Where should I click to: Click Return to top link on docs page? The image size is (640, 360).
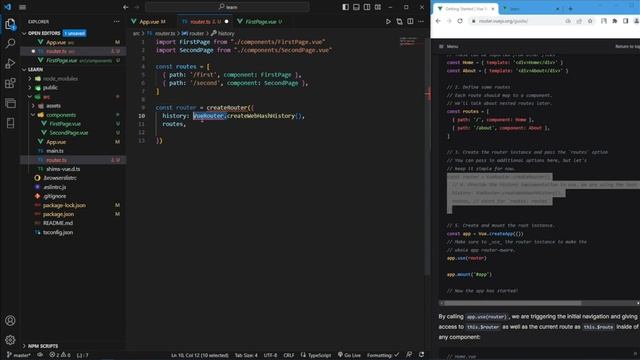(628, 47)
